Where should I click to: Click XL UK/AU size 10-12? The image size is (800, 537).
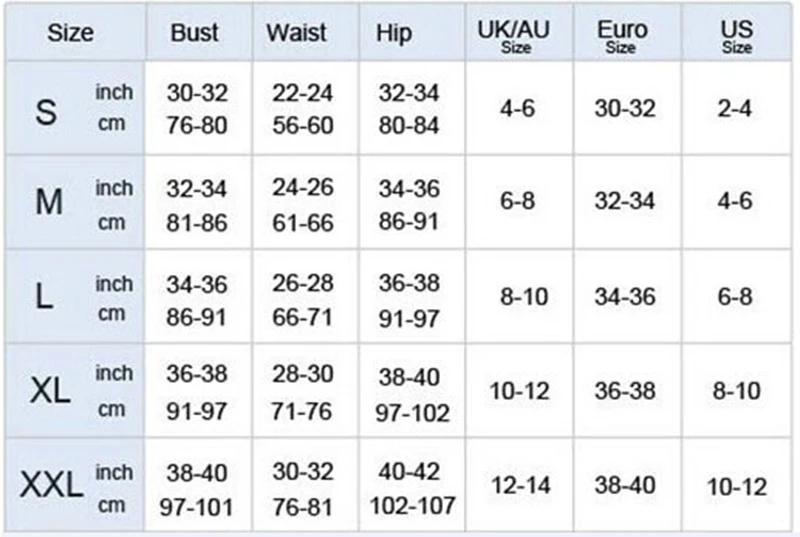tap(519, 391)
